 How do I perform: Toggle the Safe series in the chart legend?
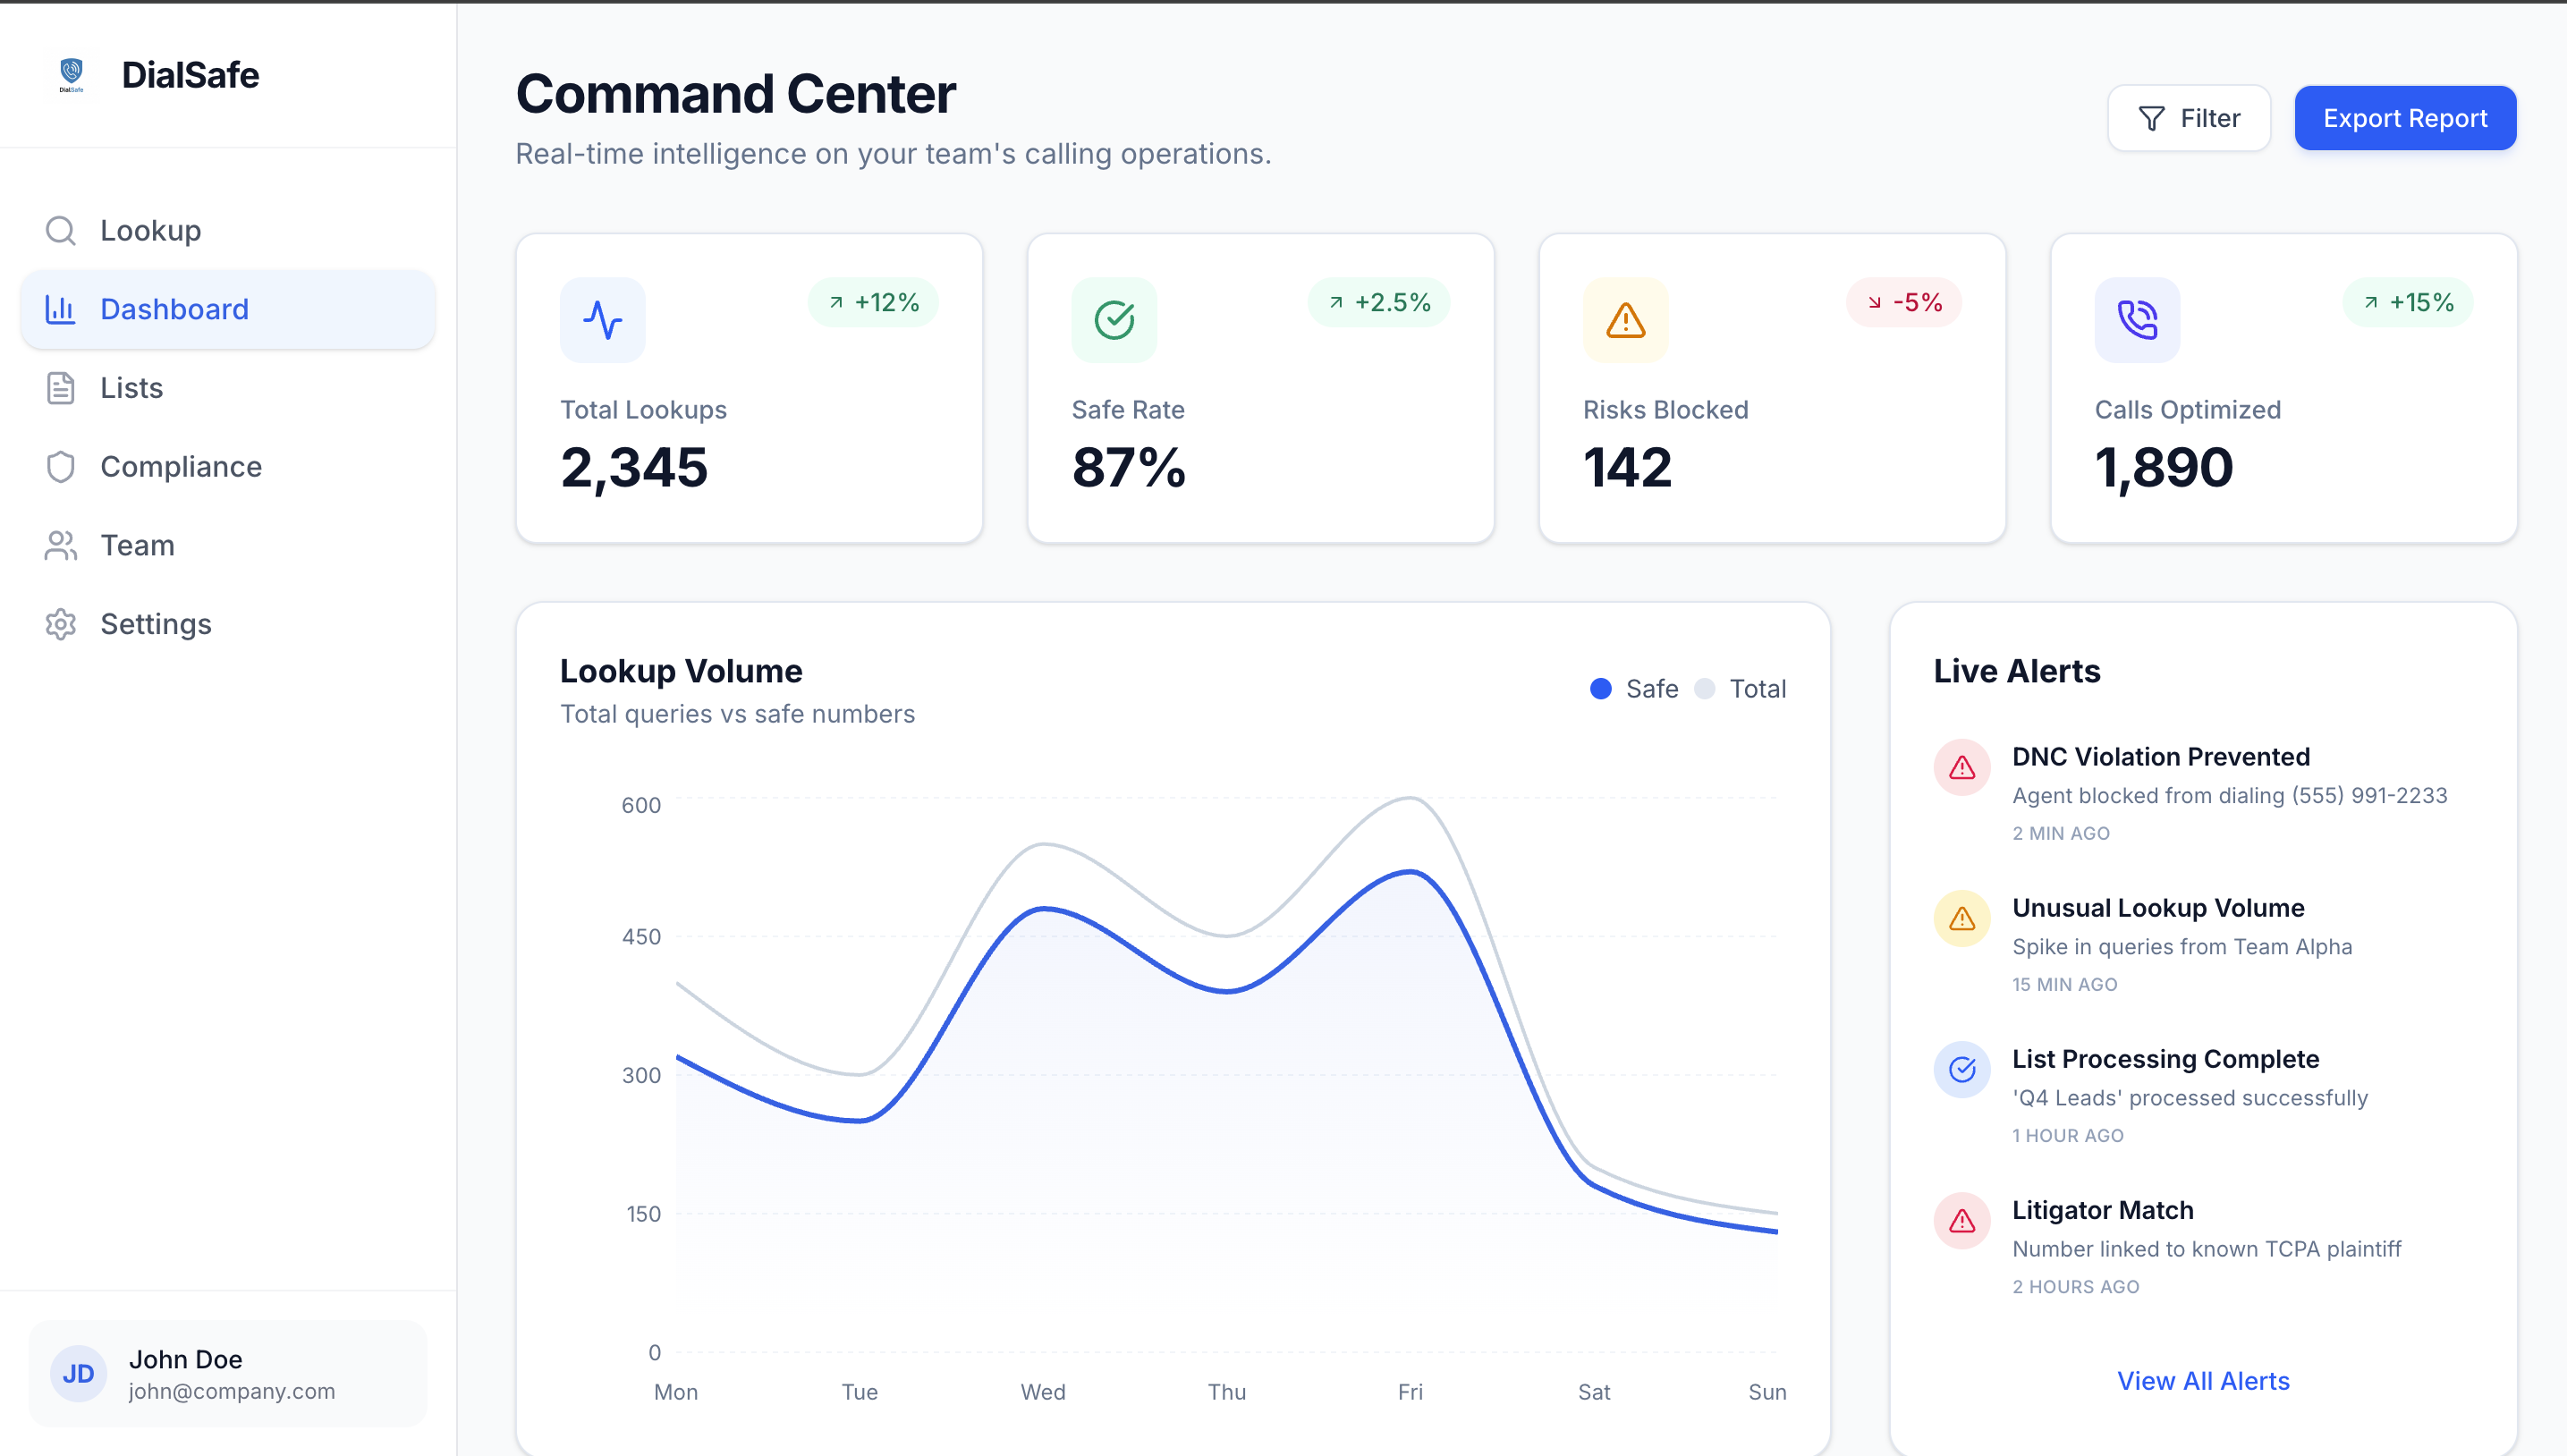(x=1634, y=688)
